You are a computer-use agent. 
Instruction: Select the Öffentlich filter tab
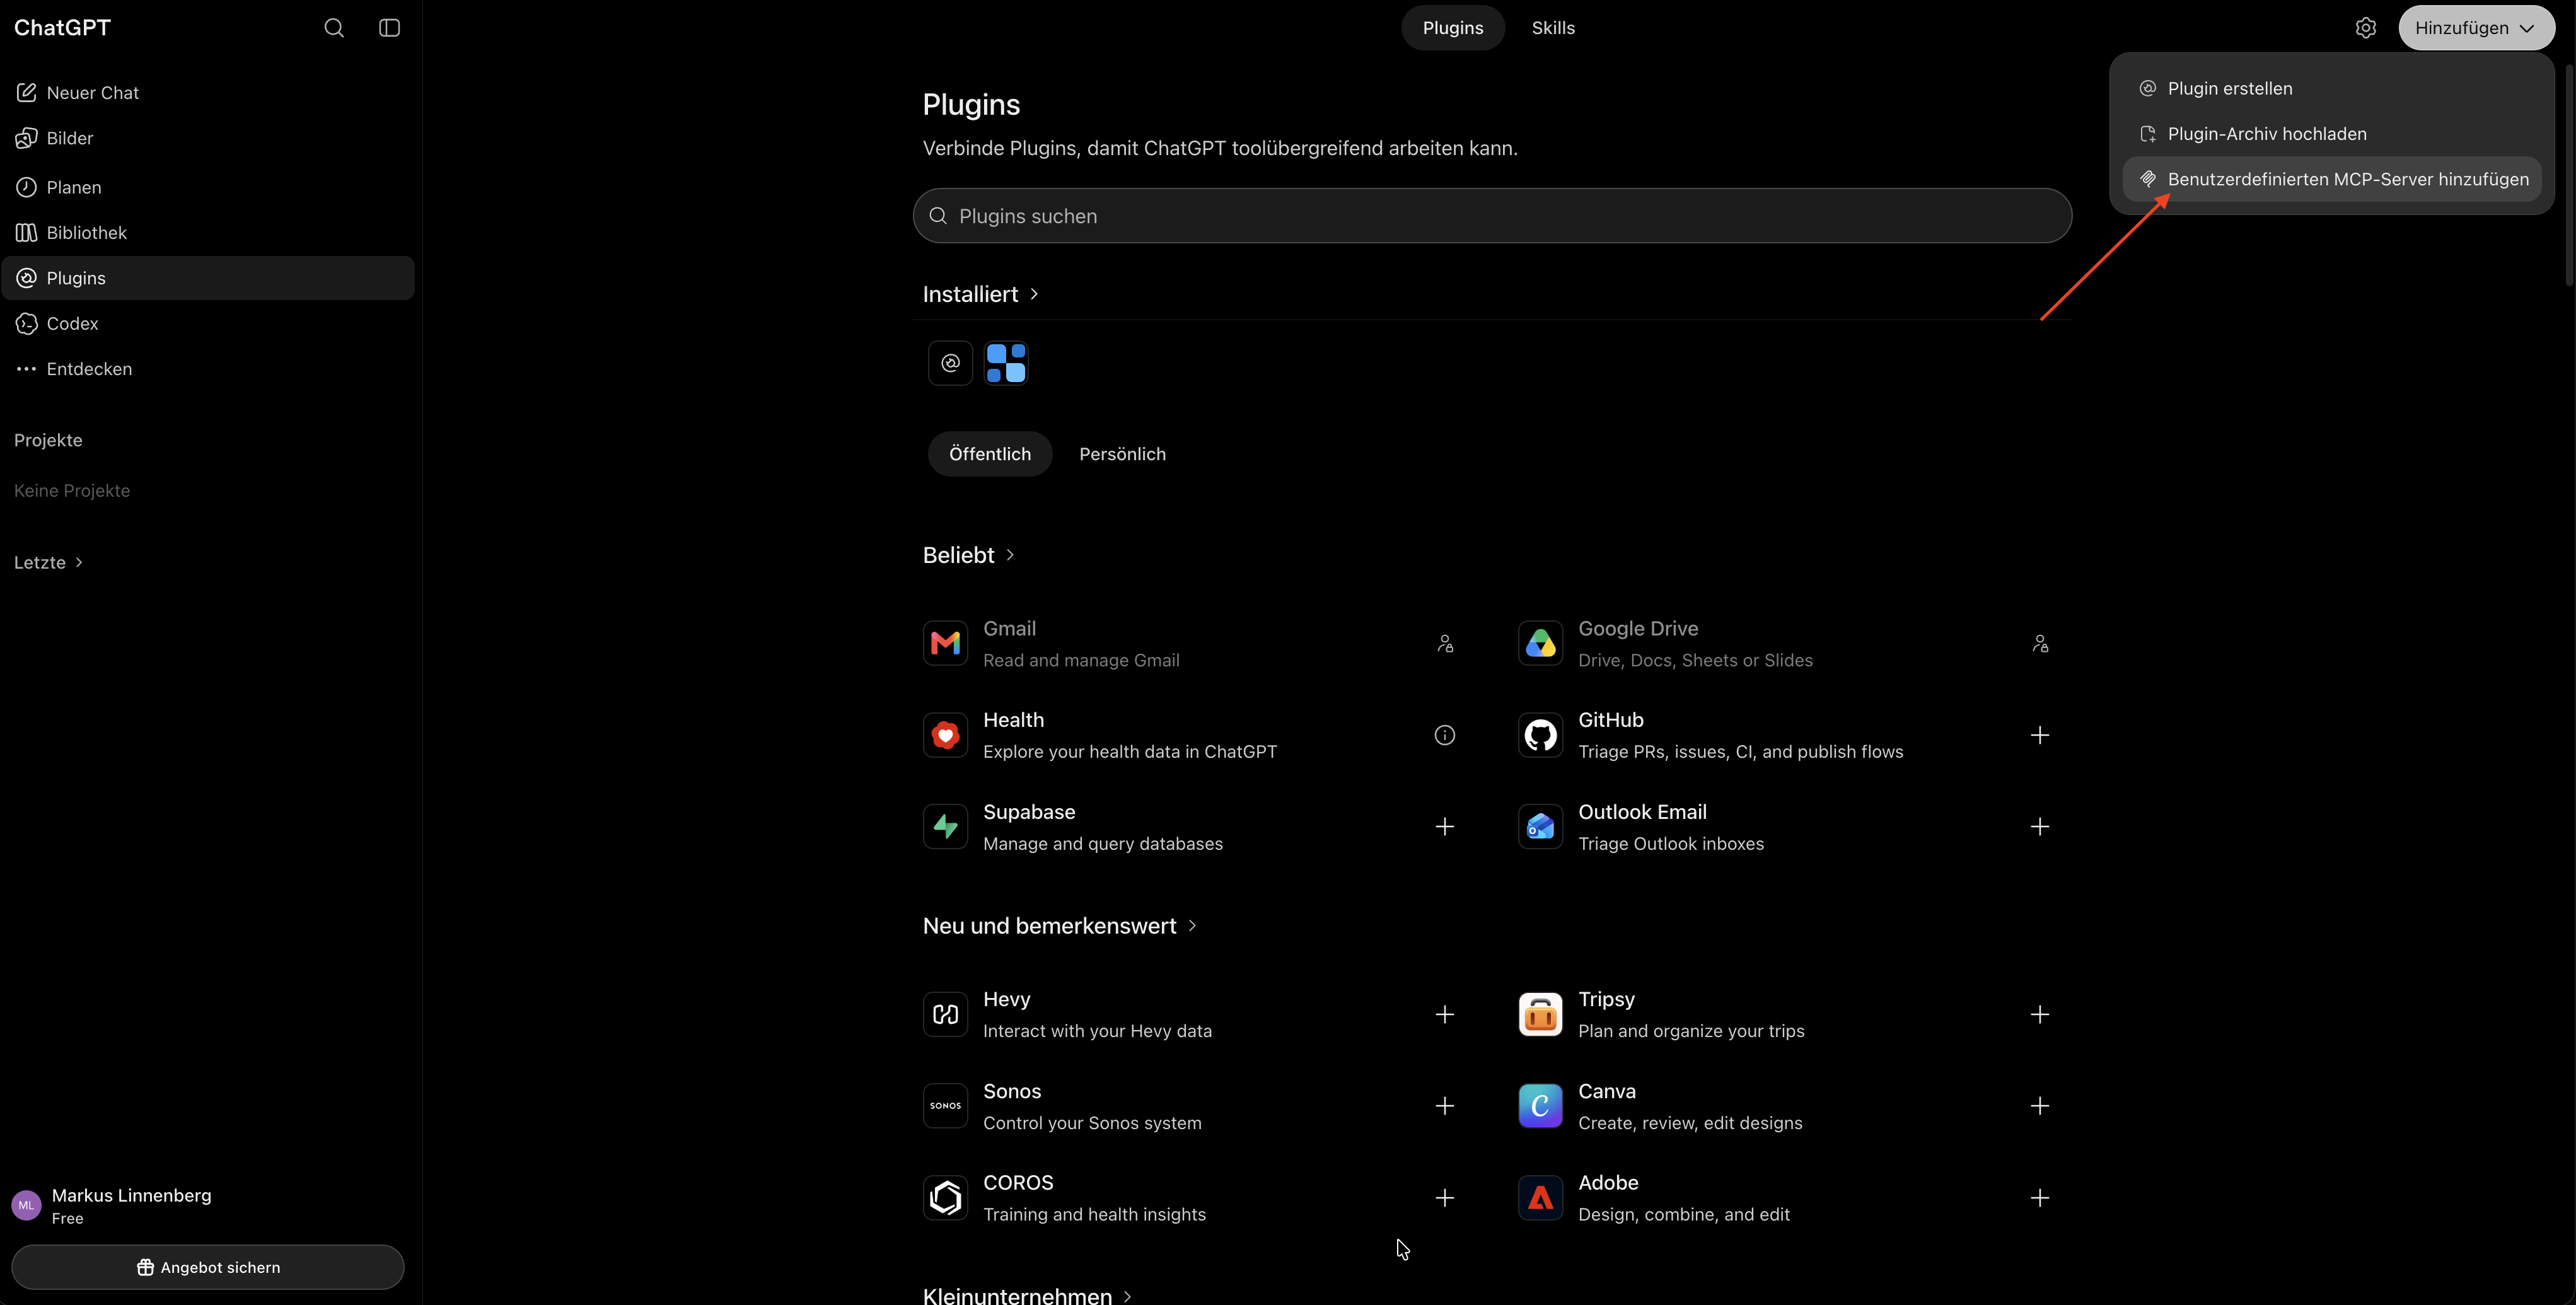point(990,454)
